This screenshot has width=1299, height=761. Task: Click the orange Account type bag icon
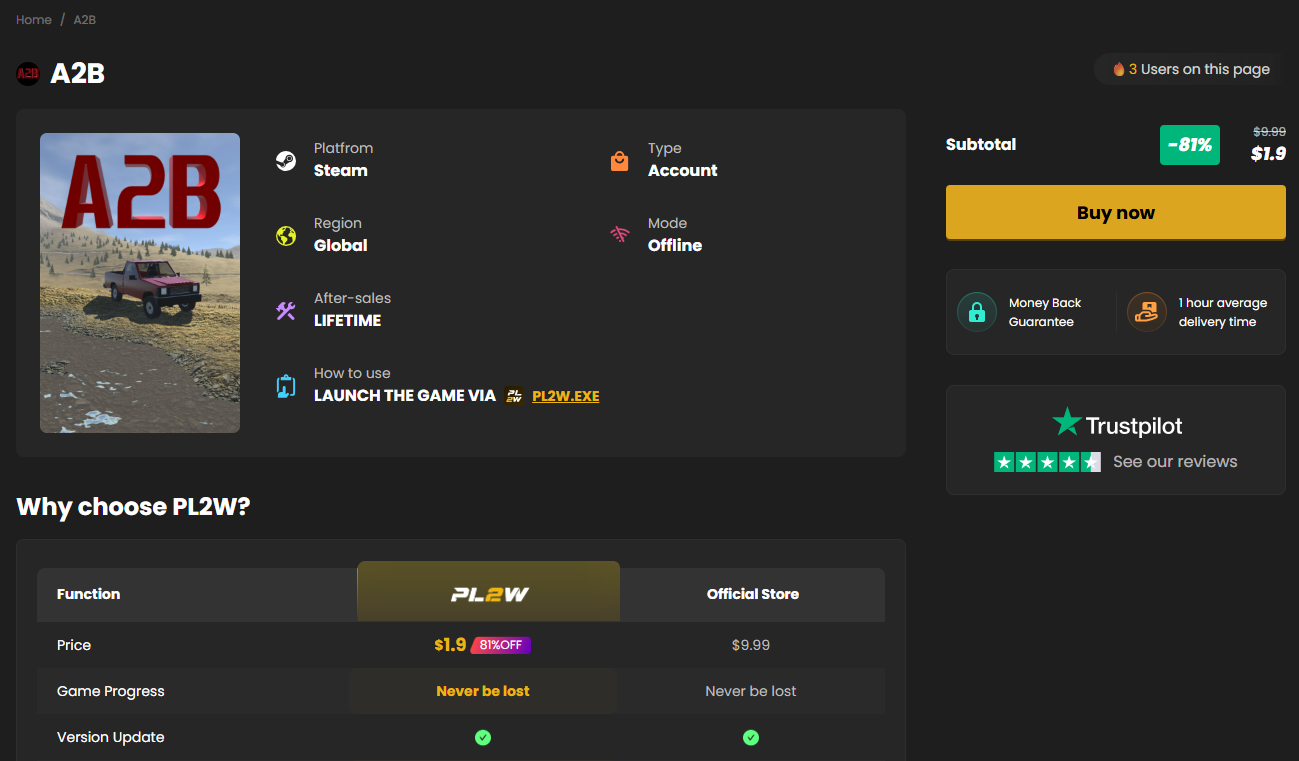tap(620, 161)
